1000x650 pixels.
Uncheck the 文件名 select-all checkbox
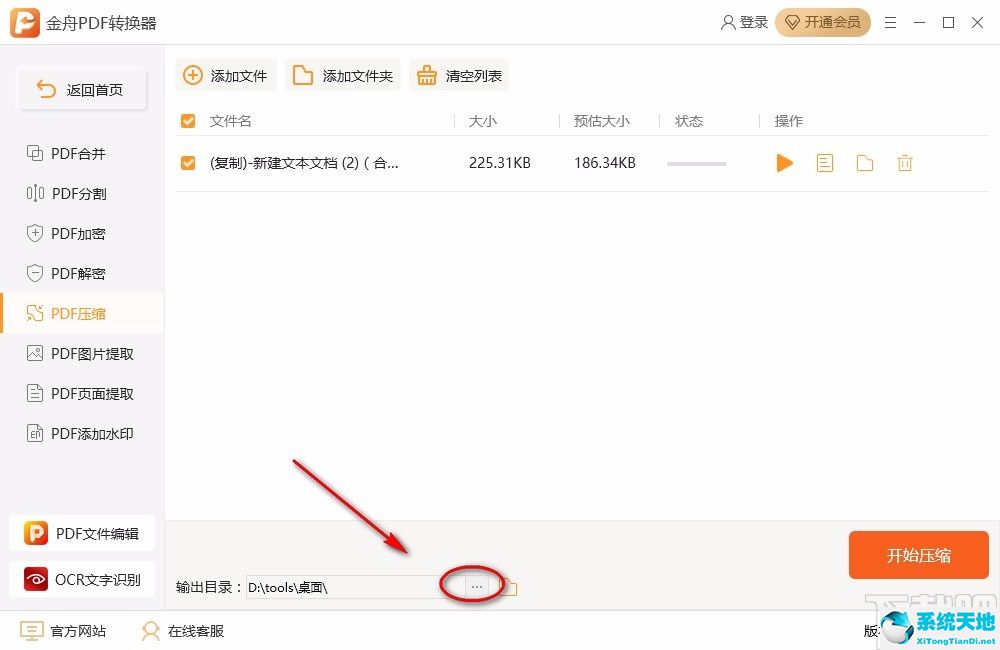pos(187,120)
